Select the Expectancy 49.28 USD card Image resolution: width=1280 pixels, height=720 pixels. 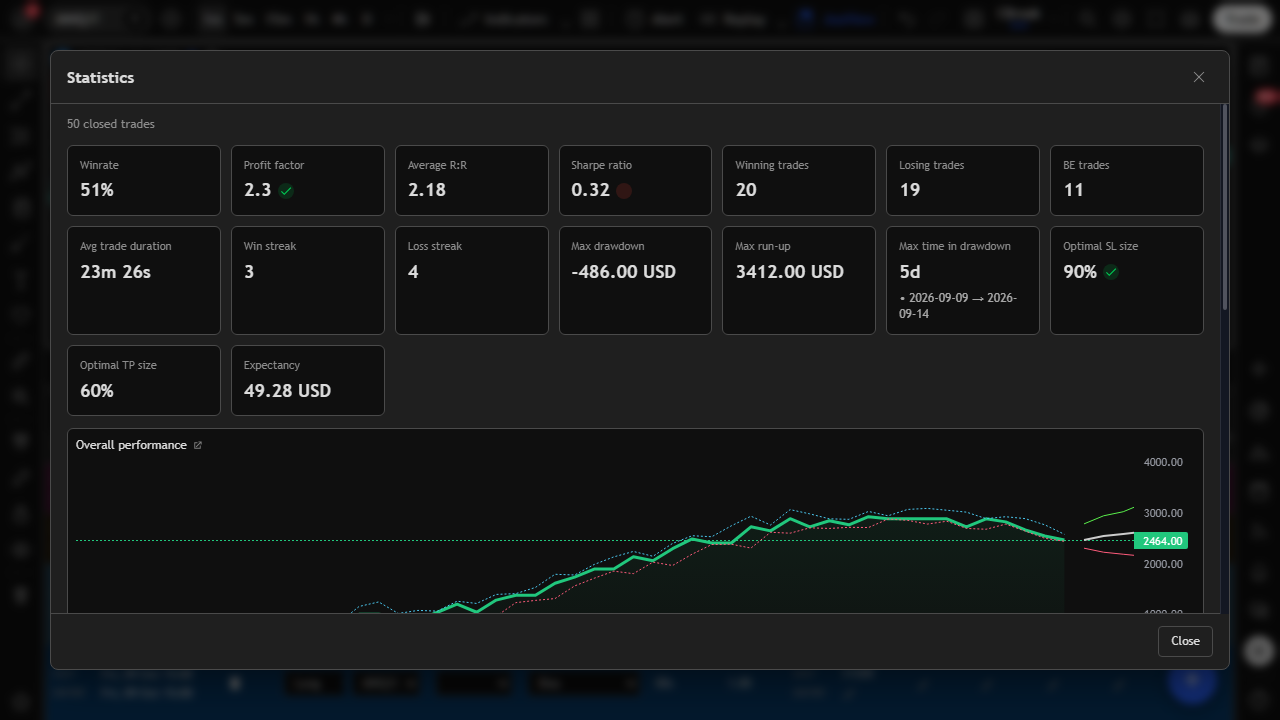coord(308,380)
